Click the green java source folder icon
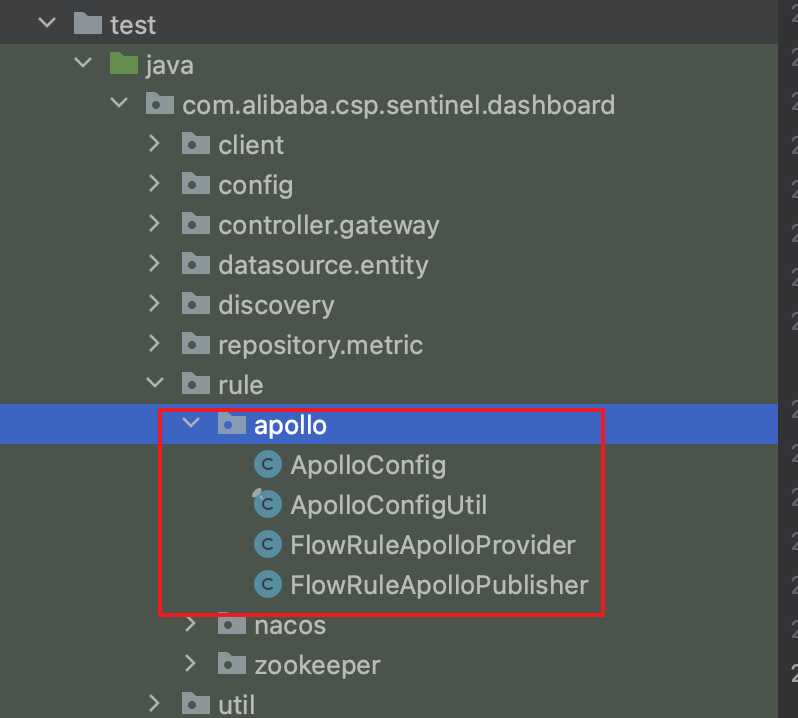Screen dimensions: 798x718 [124, 64]
